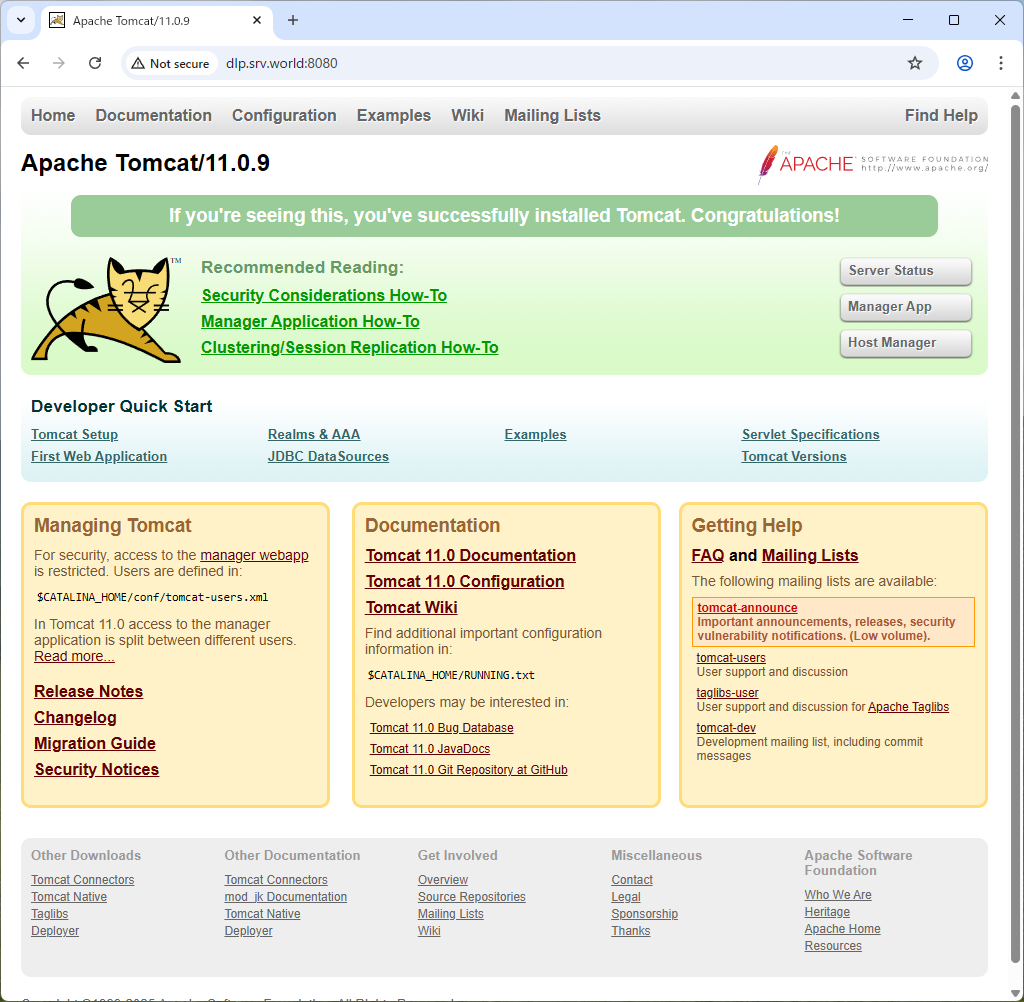1024x1002 pixels.
Task: Click the Tomcat cat mascot image
Action: (x=105, y=308)
